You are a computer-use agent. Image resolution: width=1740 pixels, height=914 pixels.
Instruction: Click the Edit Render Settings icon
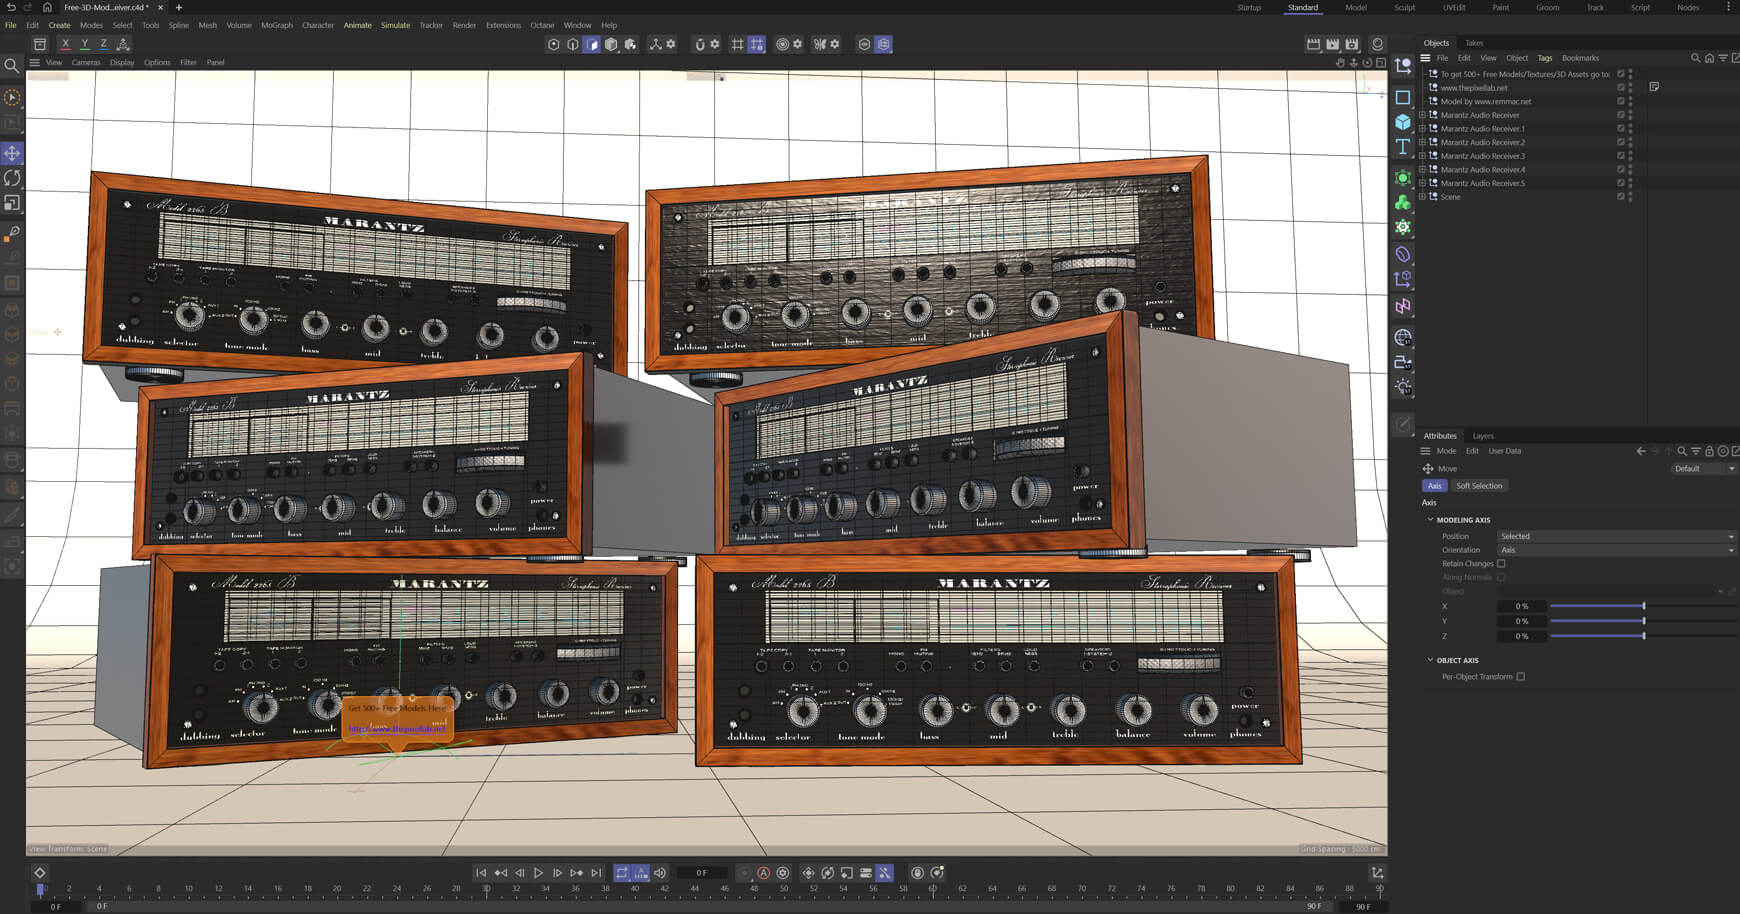tap(1352, 44)
